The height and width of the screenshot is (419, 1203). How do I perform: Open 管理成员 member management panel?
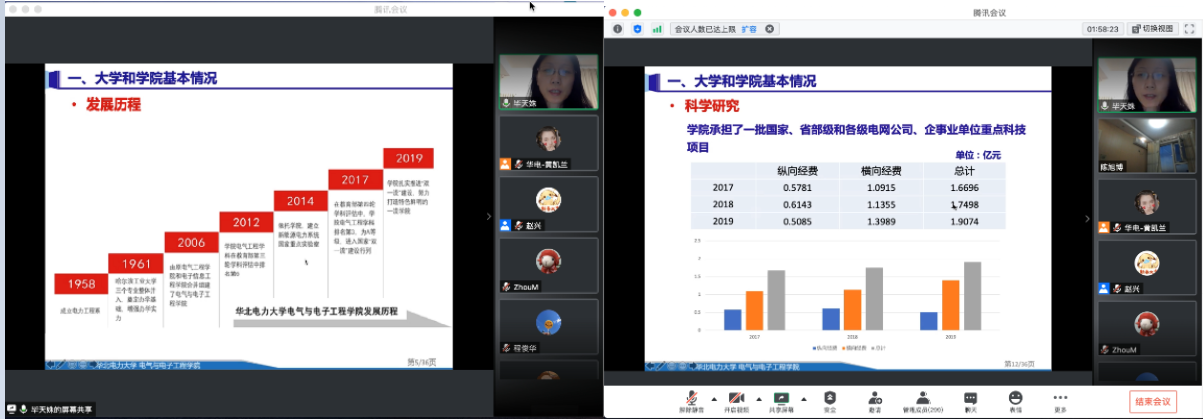click(x=922, y=399)
